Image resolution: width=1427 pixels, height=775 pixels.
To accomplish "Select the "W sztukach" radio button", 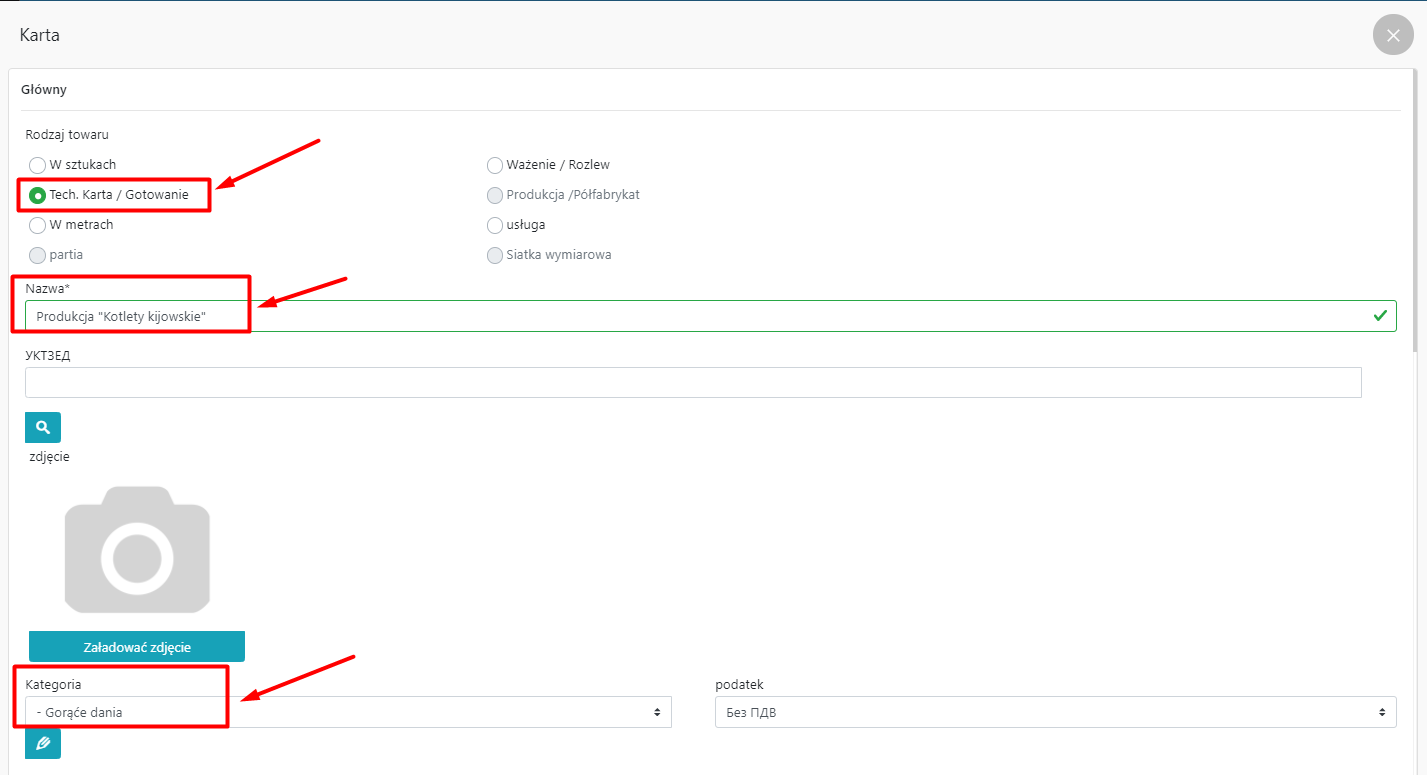I will click(x=37, y=165).
